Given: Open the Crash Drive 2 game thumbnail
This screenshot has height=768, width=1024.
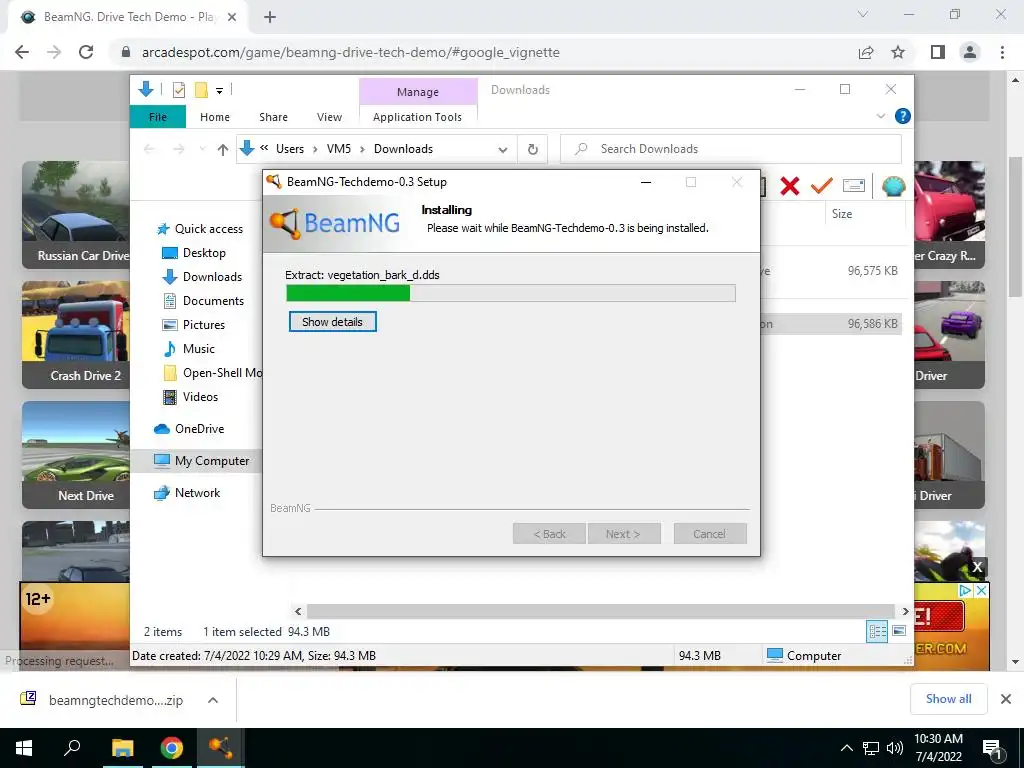Looking at the screenshot, I should [76, 335].
